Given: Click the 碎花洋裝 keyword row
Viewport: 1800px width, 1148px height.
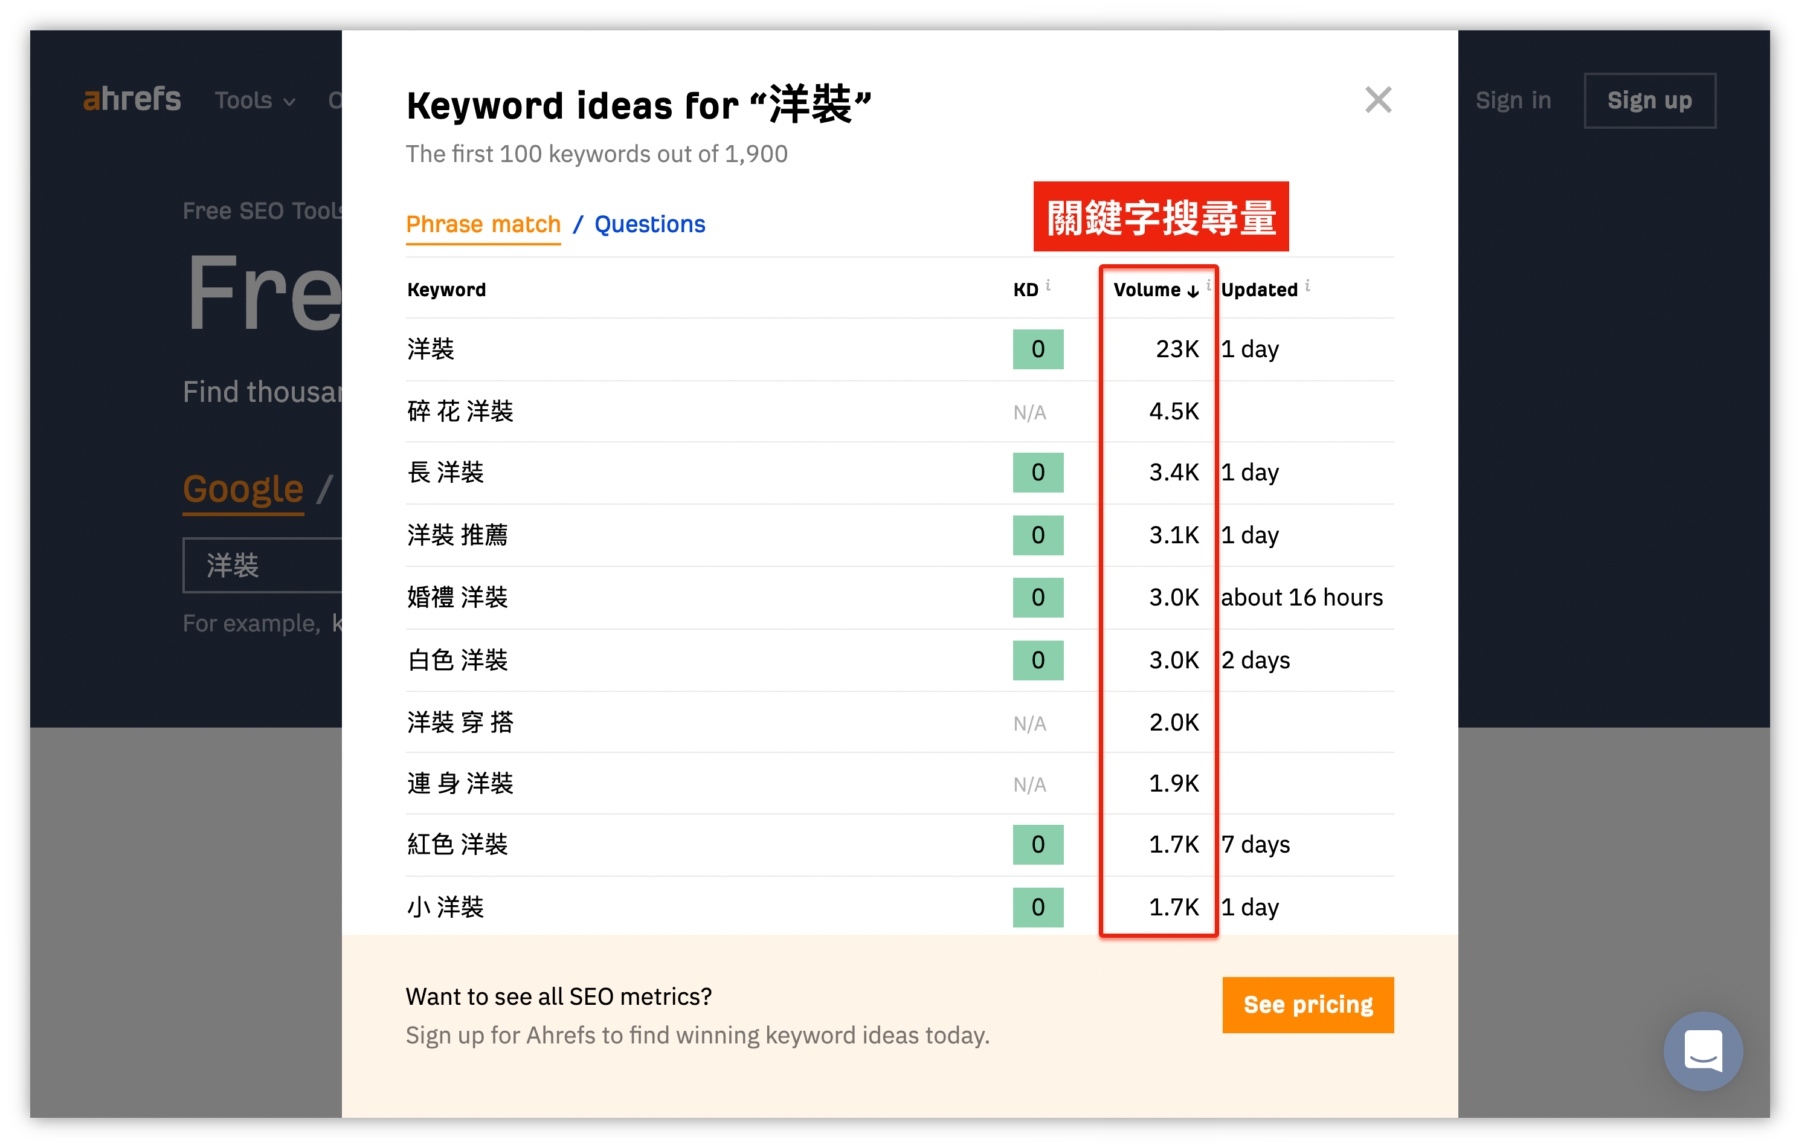Looking at the screenshot, I should coord(460,411).
